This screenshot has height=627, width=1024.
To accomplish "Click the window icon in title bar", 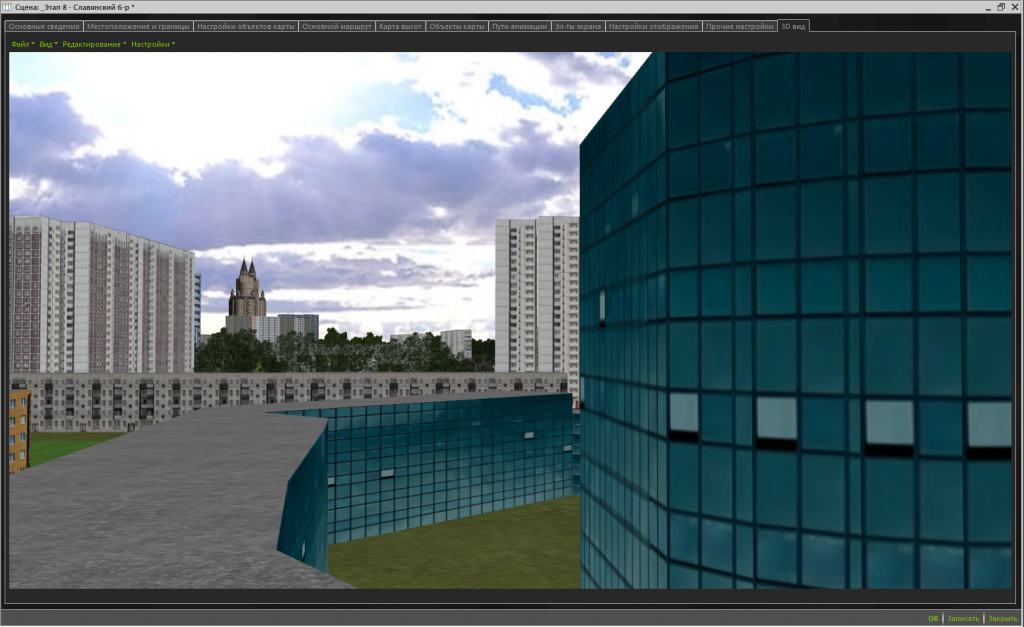I will pos(7,7).
